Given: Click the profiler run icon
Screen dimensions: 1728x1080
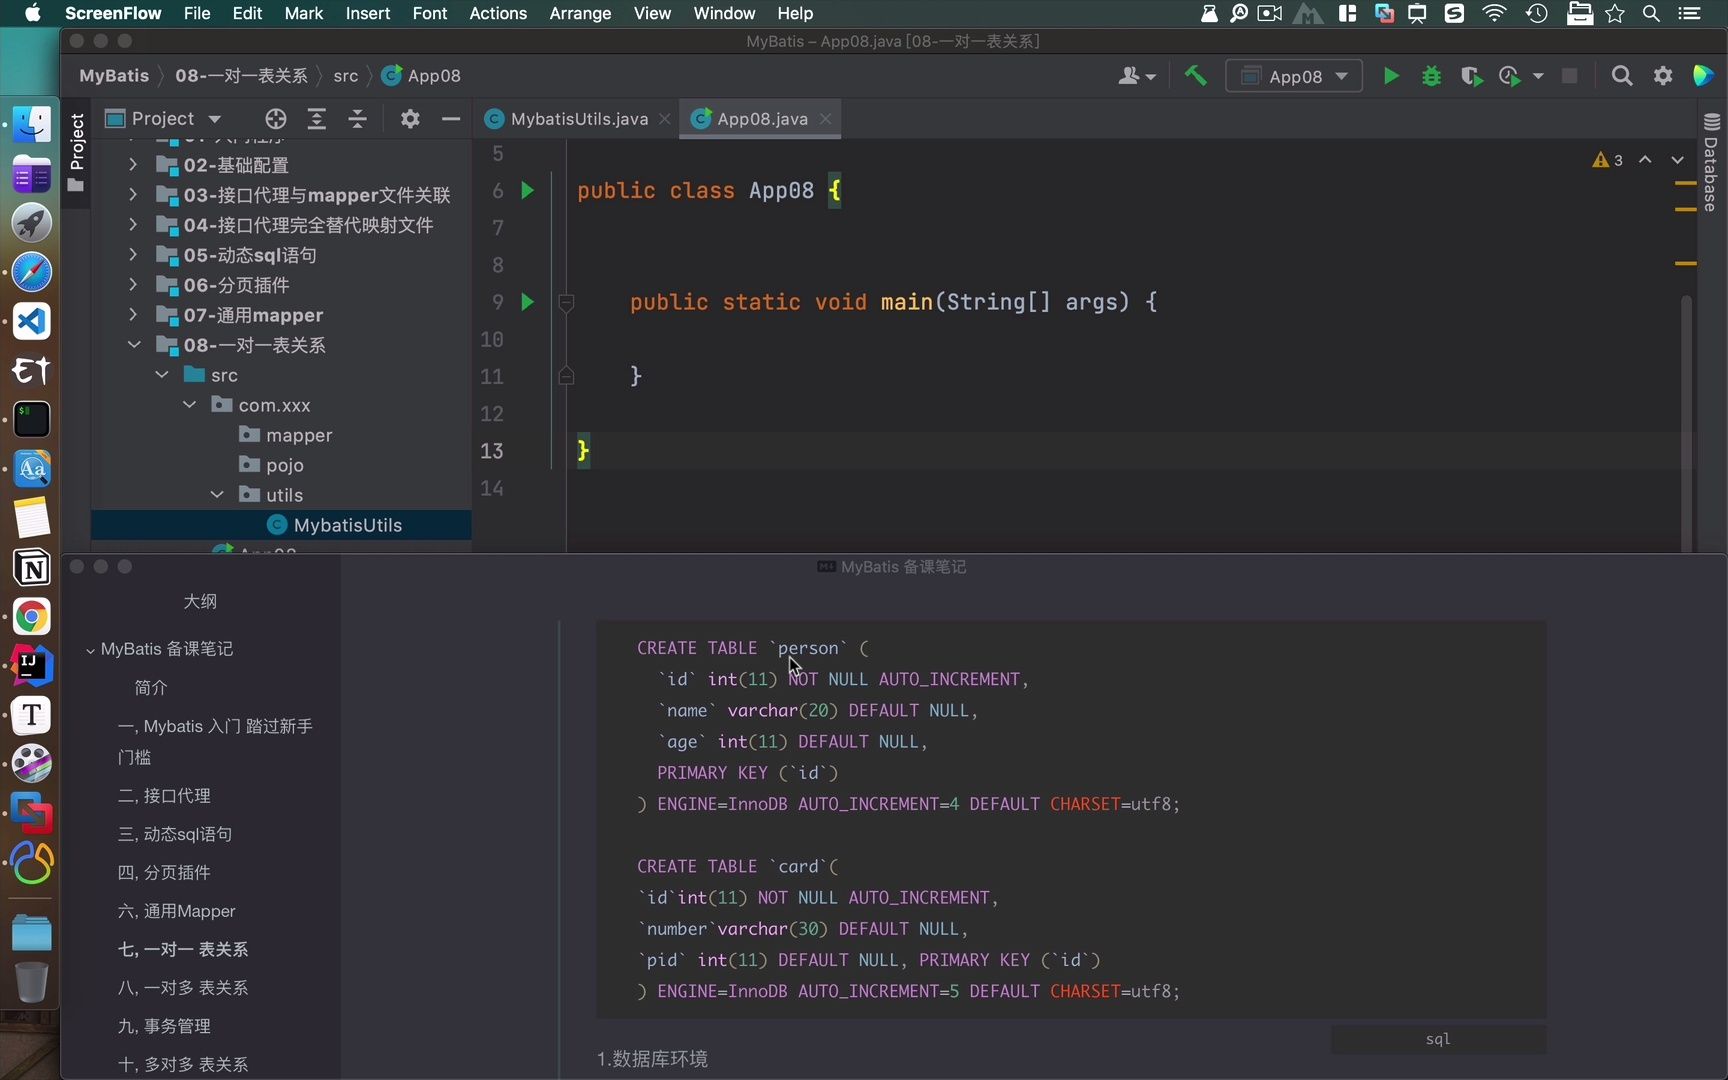Looking at the screenshot, I should coord(1510,76).
